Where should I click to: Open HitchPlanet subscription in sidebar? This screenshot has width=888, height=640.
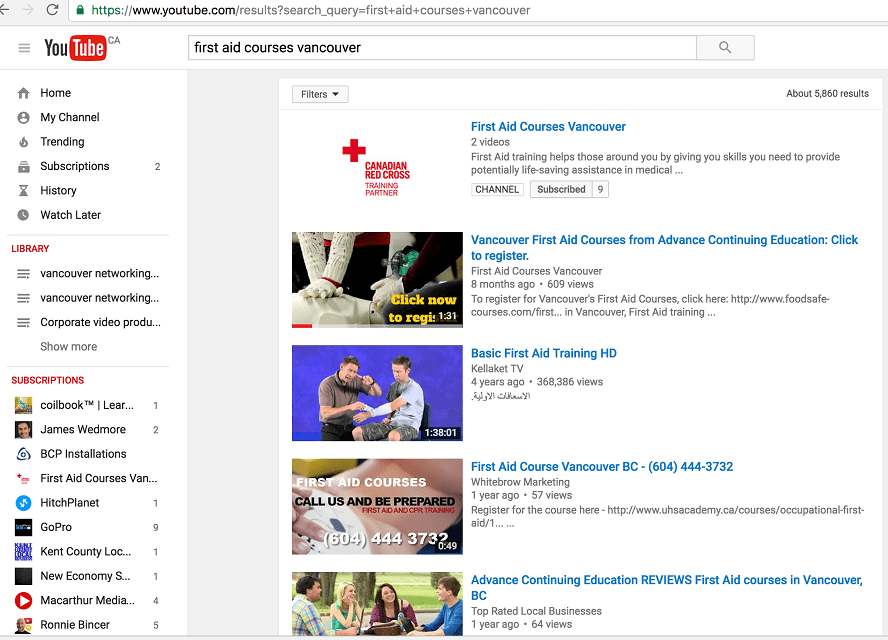coord(70,502)
